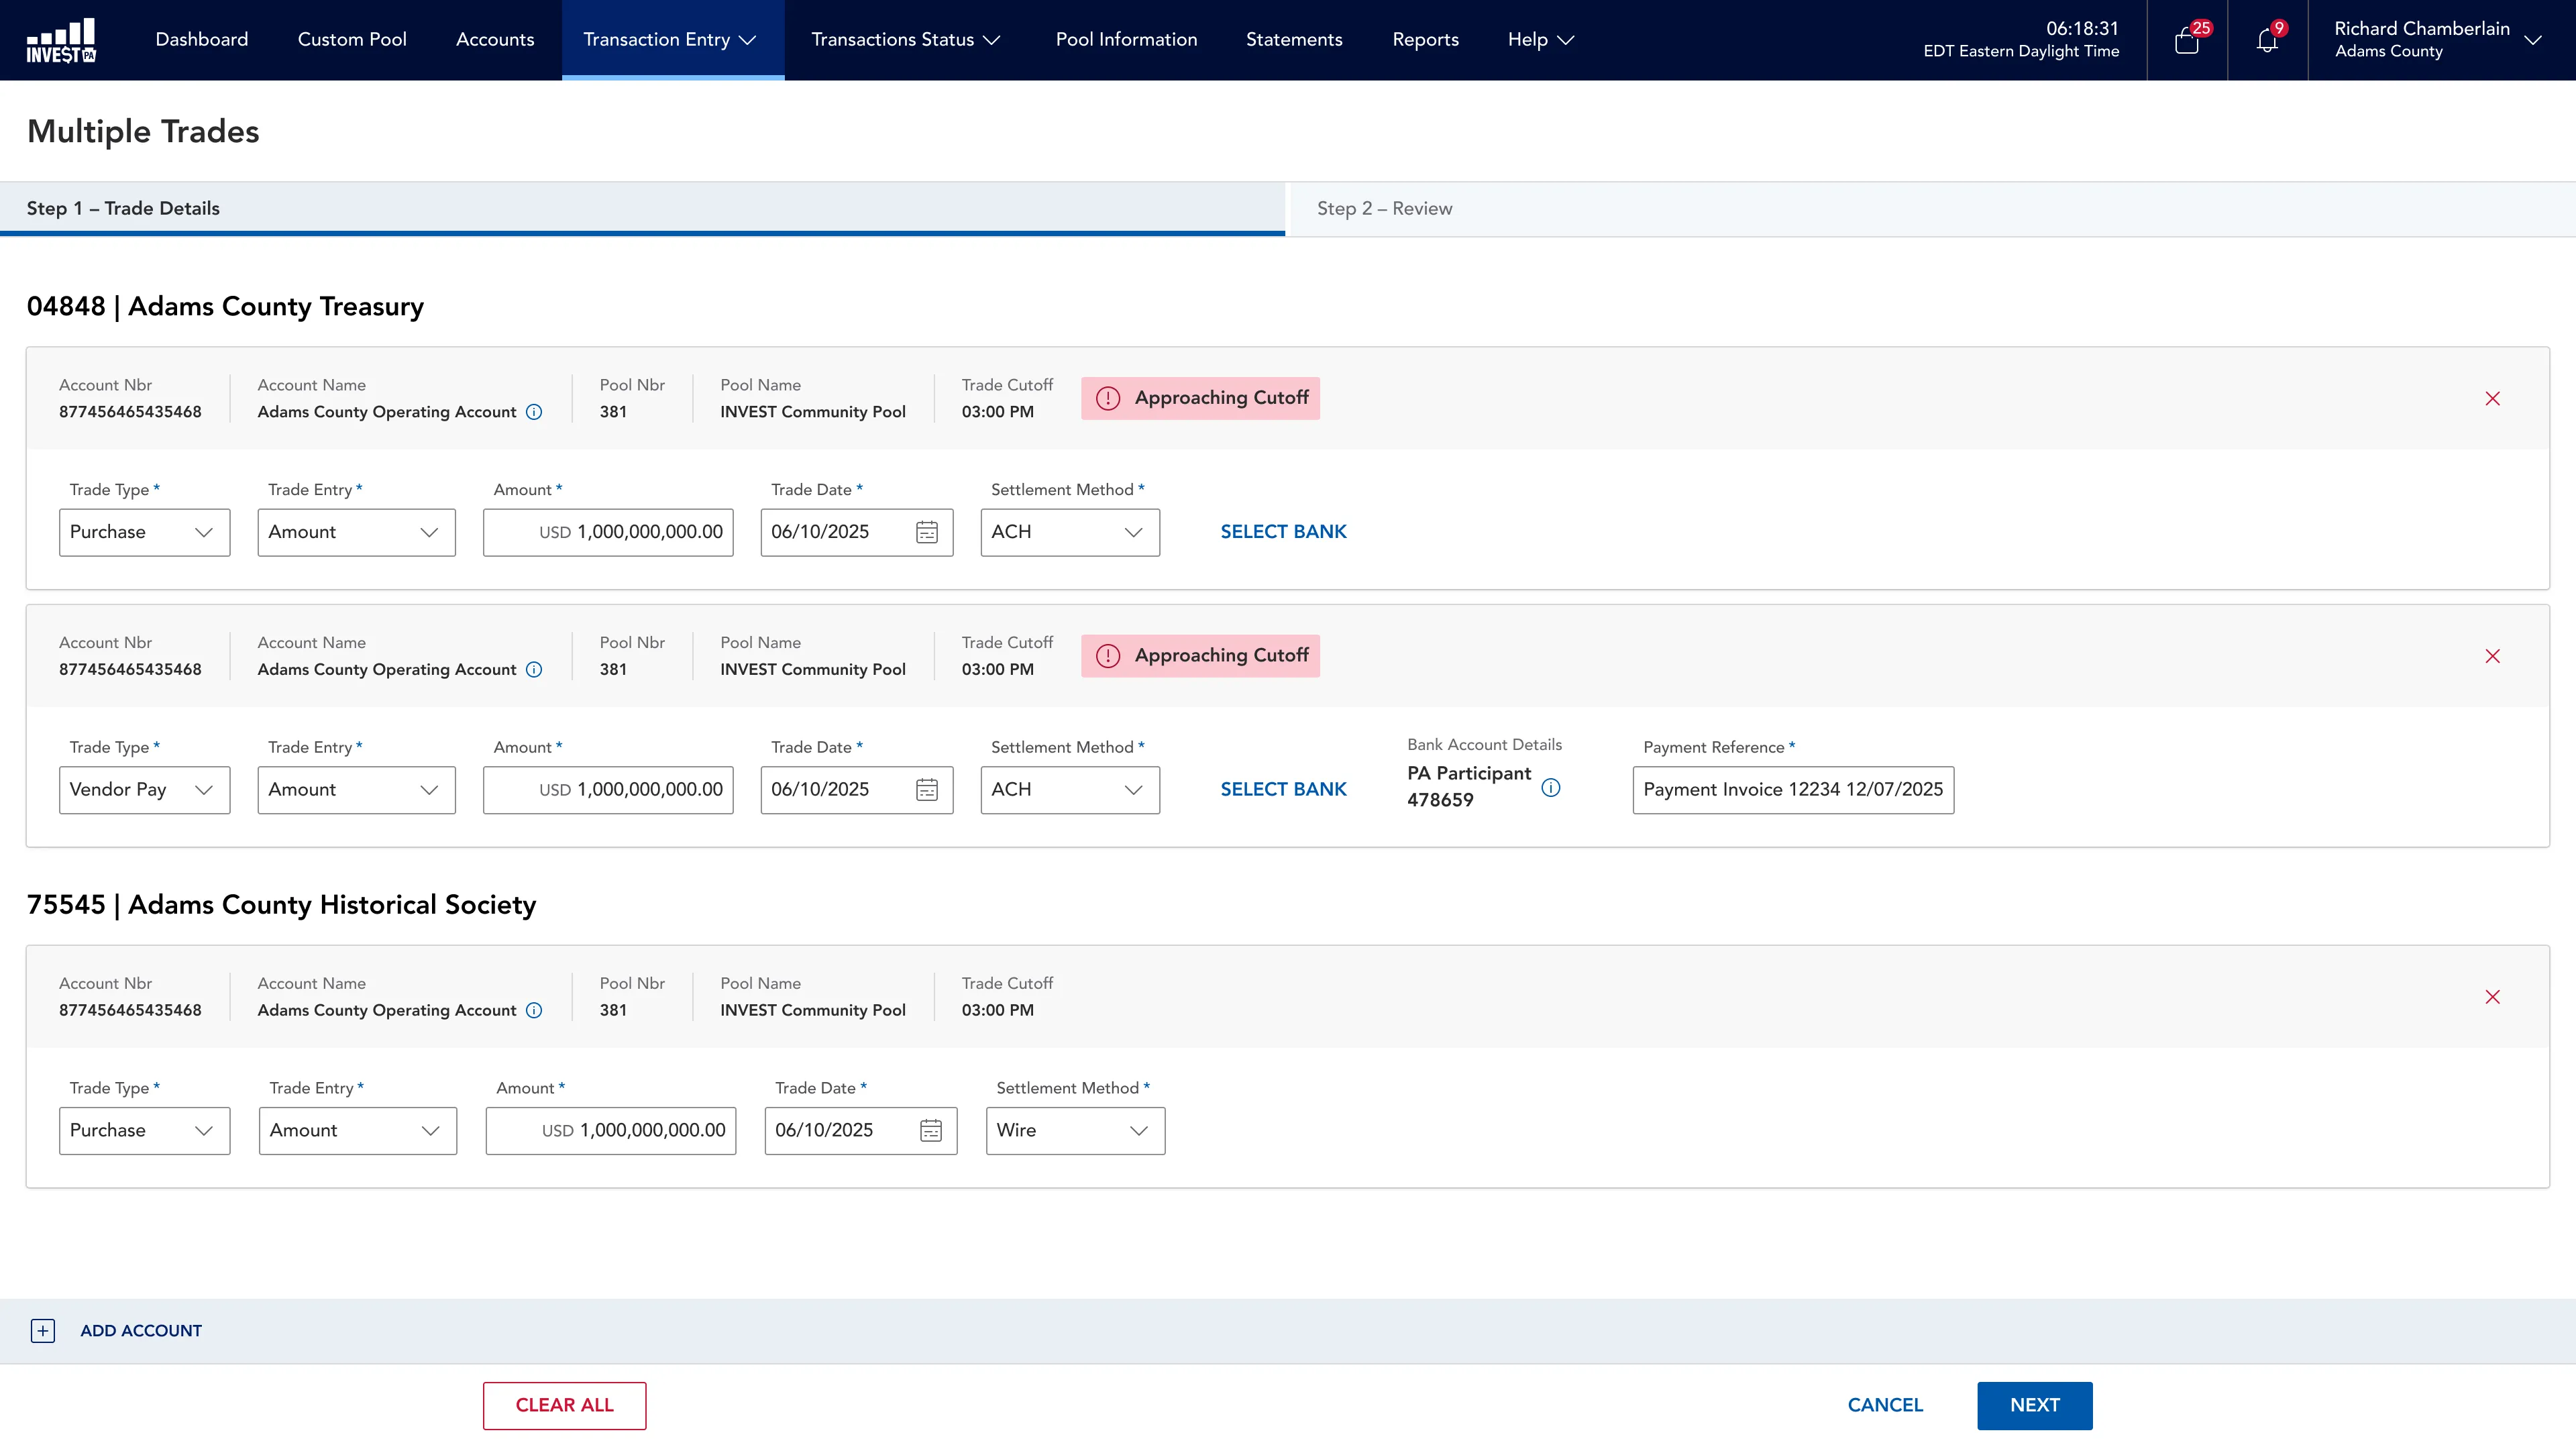
Task: Open the calendar picker in the Vendor Pay row
Action: (927, 790)
